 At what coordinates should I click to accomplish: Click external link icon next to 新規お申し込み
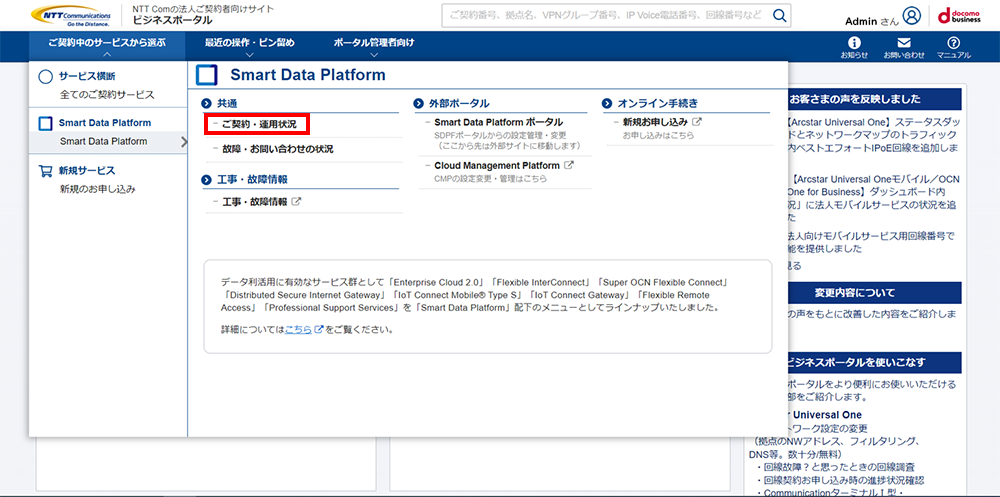(x=697, y=121)
